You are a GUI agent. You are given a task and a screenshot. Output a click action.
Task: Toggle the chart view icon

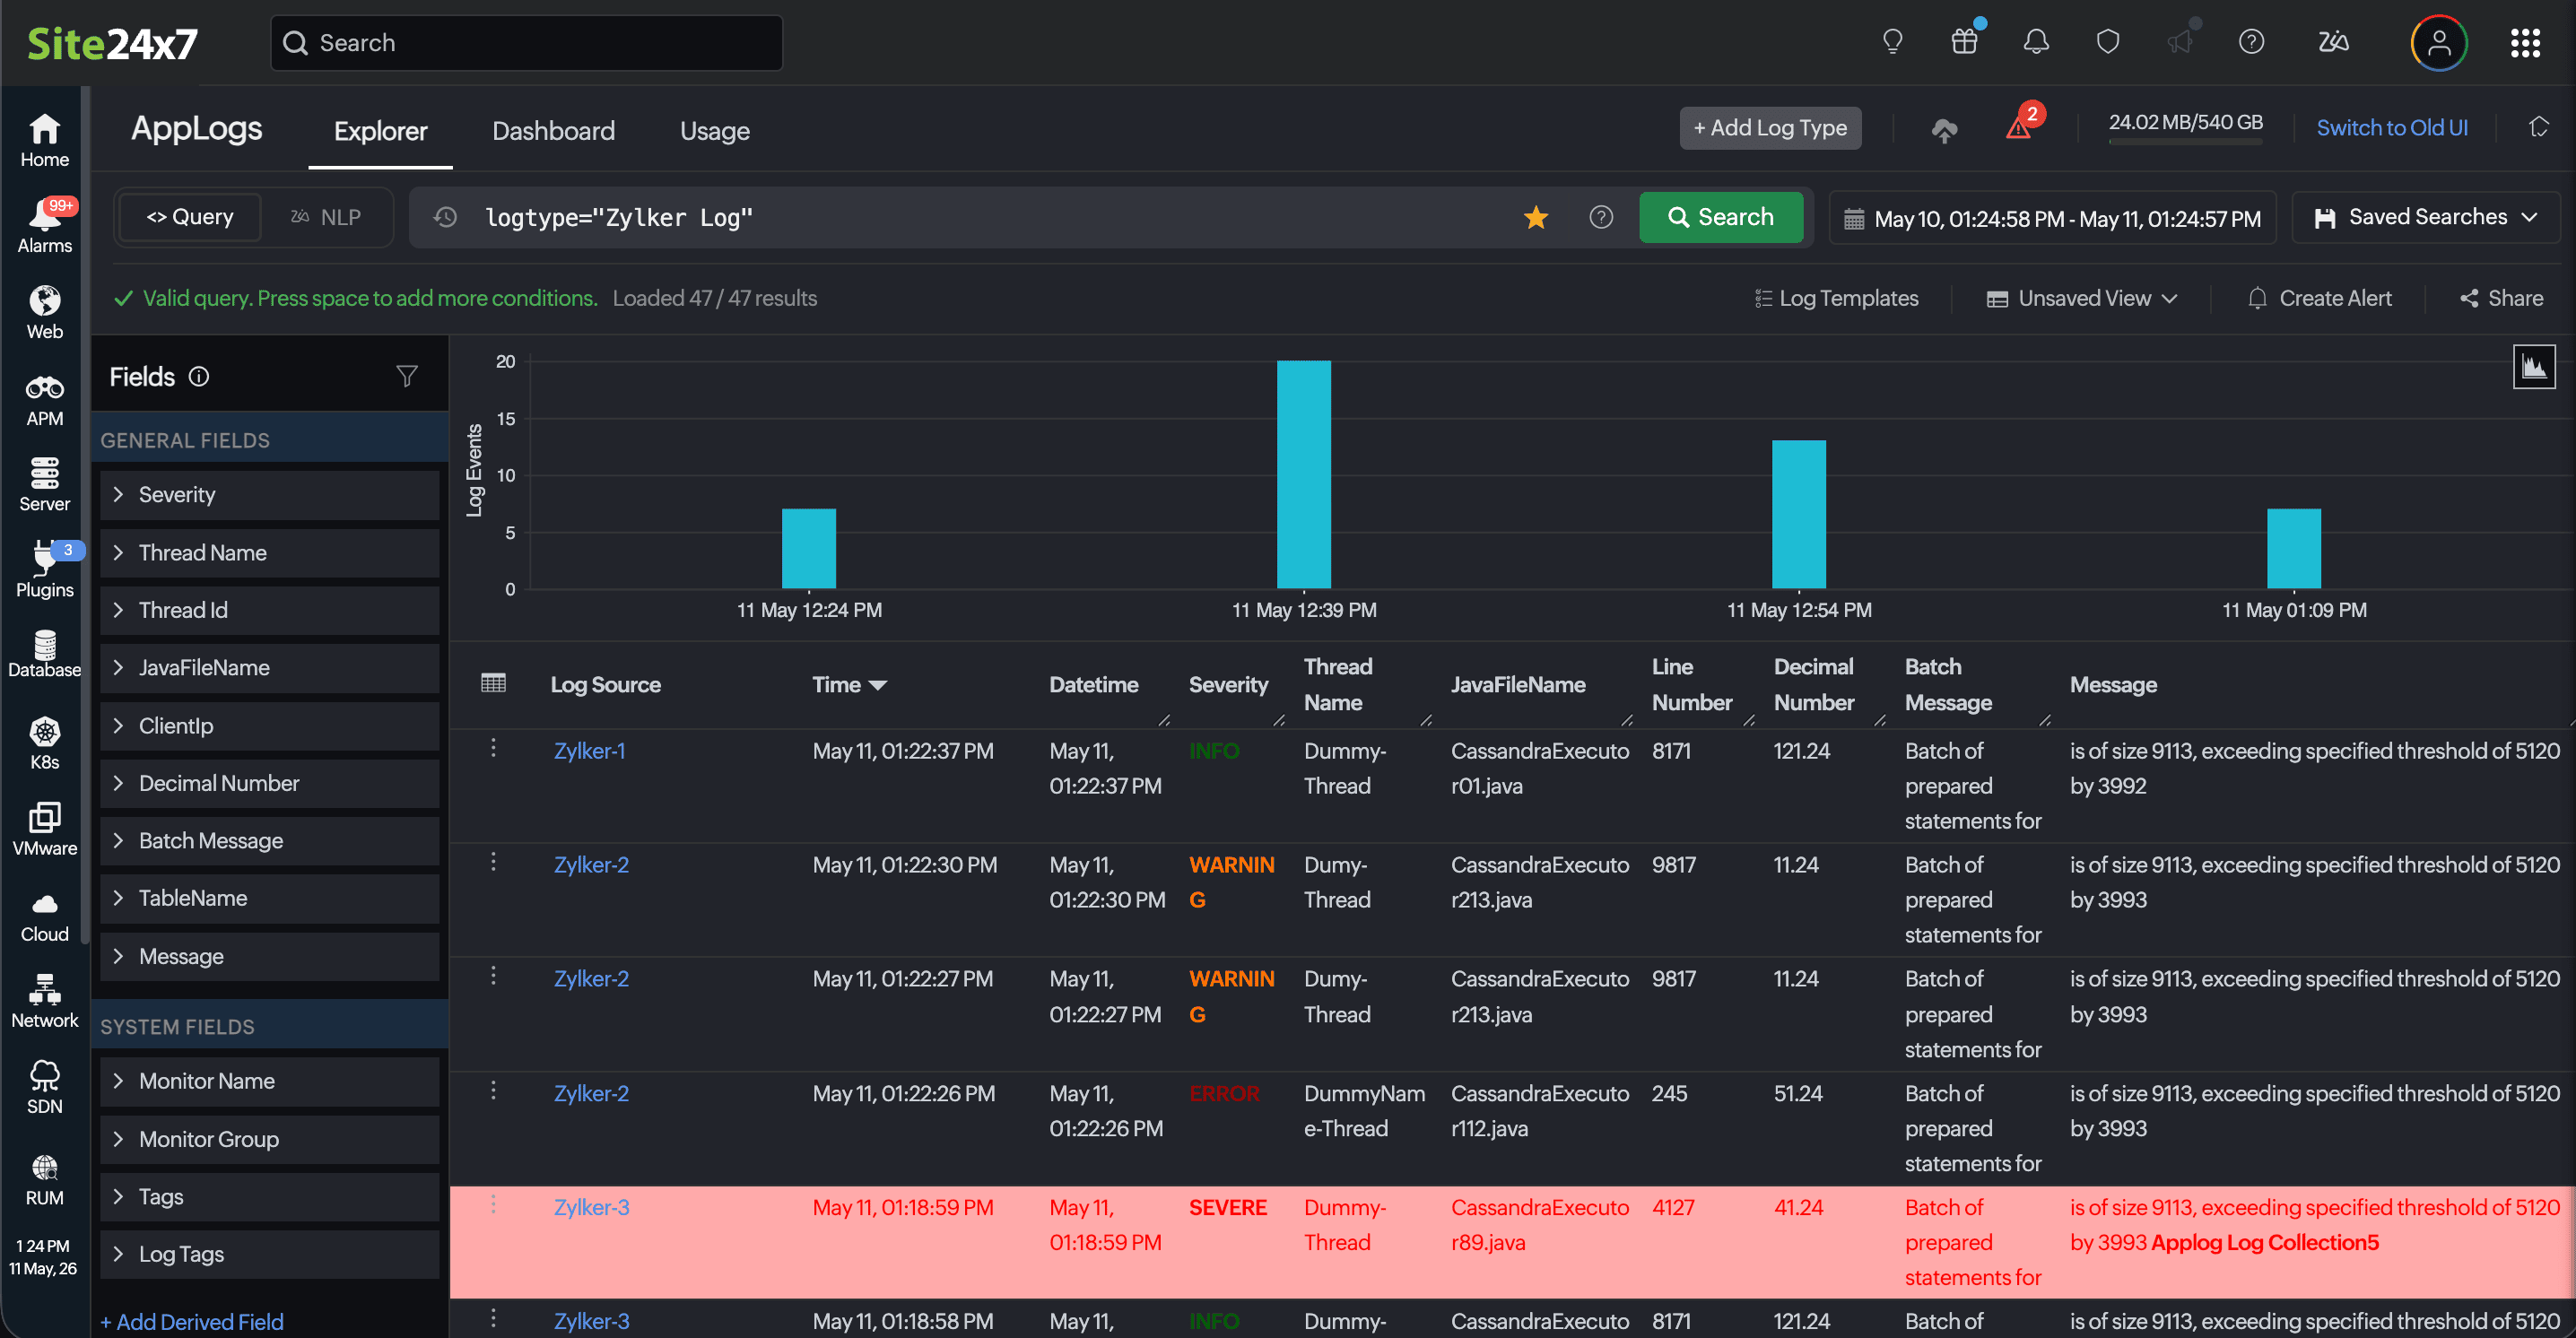[x=2534, y=367]
